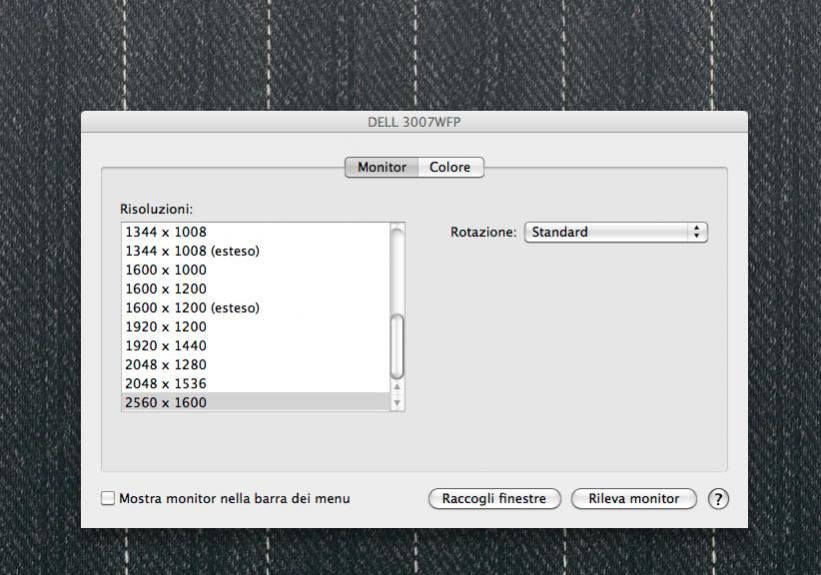Click the DELL 3007WFP window title
This screenshot has width=821, height=575.
pos(414,123)
